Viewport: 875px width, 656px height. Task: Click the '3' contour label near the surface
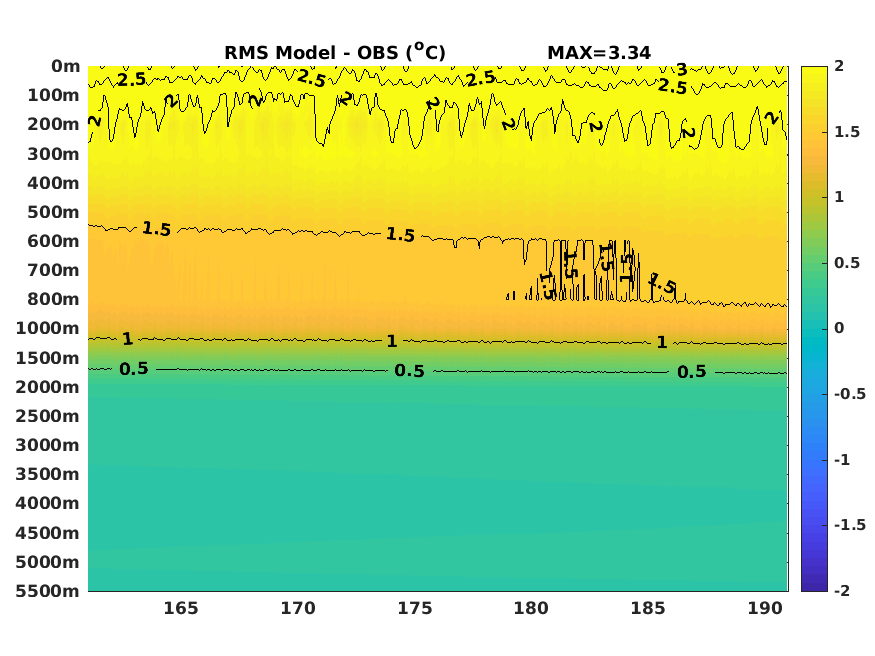(x=682, y=70)
